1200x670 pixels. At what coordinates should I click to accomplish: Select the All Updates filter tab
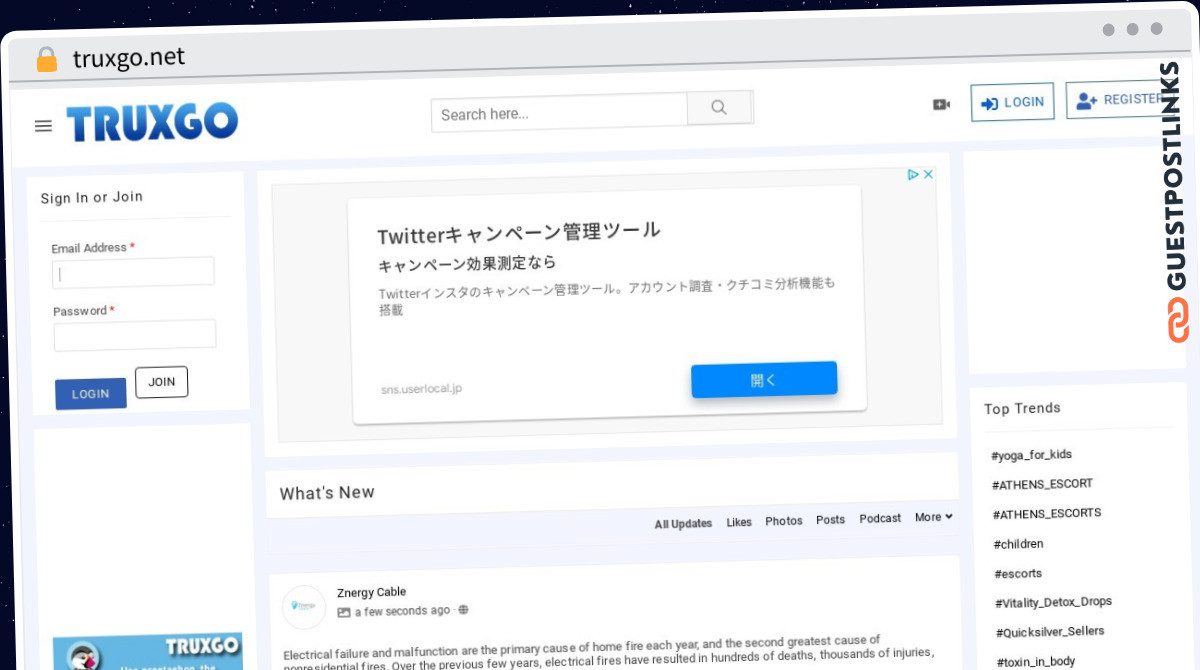pos(684,524)
